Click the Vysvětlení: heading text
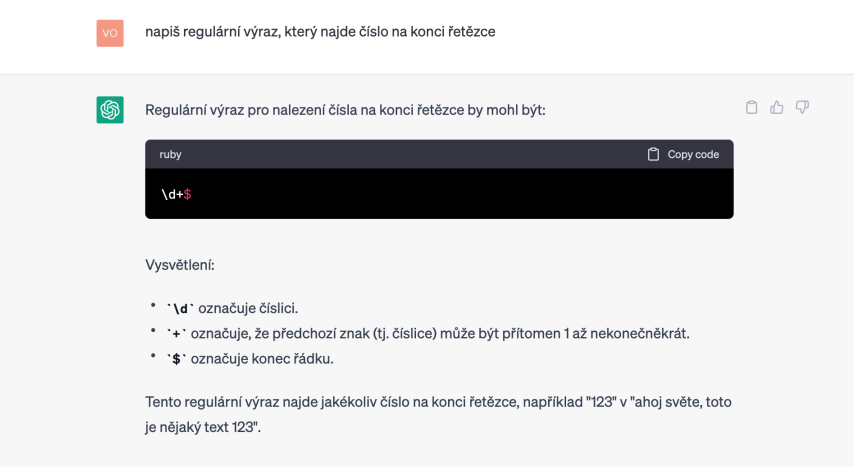The height and width of the screenshot is (467, 854). [180, 265]
